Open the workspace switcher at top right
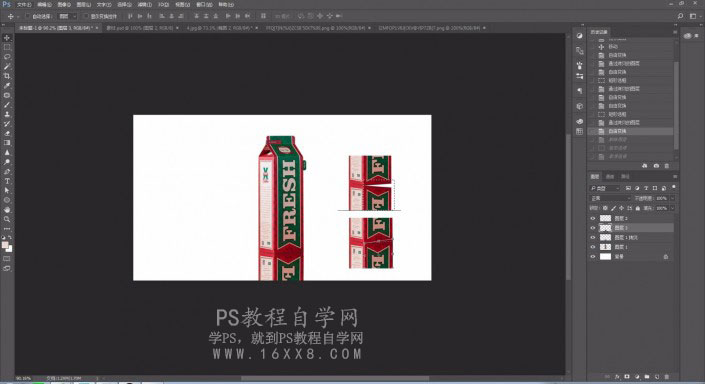 pyautogui.click(x=693, y=16)
